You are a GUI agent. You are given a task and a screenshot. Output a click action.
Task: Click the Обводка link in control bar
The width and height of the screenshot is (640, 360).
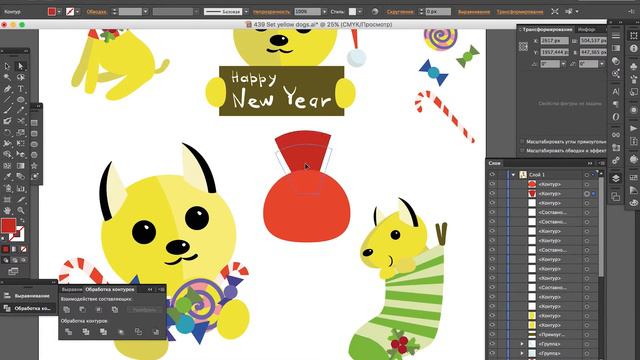pyautogui.click(x=96, y=12)
